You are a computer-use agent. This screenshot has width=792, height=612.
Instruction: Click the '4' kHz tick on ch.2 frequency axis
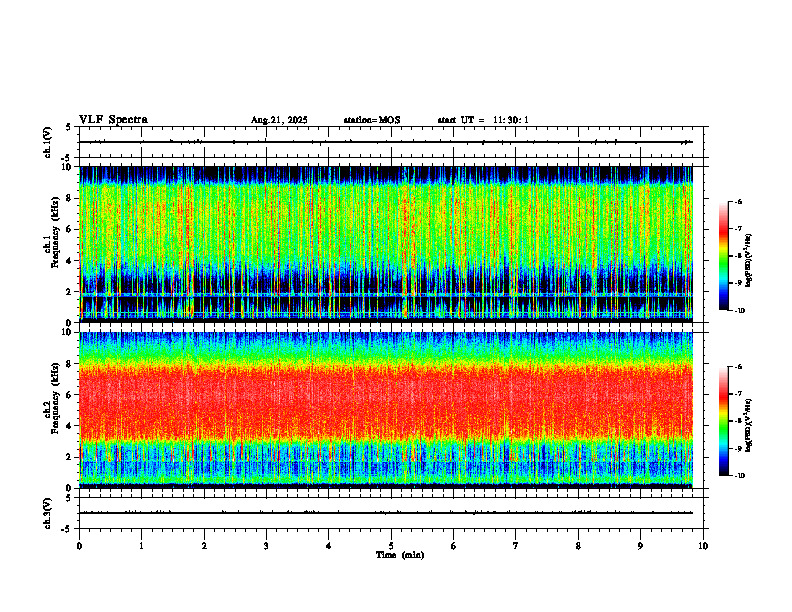pos(70,426)
